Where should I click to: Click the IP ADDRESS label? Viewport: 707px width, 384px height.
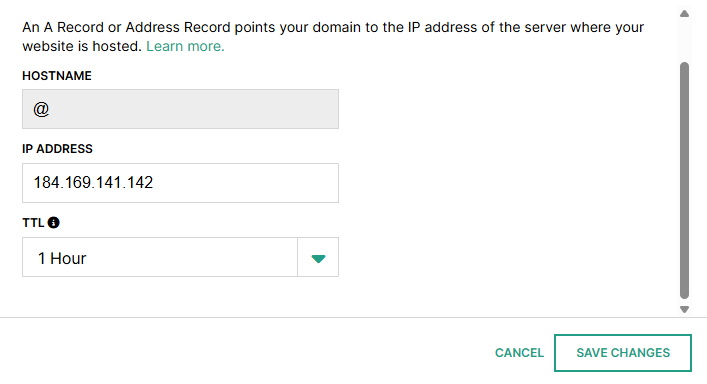pos(57,149)
